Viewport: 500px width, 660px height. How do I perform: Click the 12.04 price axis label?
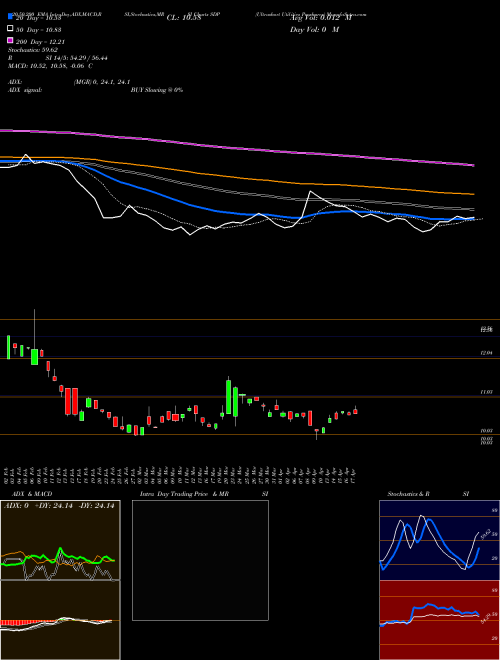click(486, 353)
